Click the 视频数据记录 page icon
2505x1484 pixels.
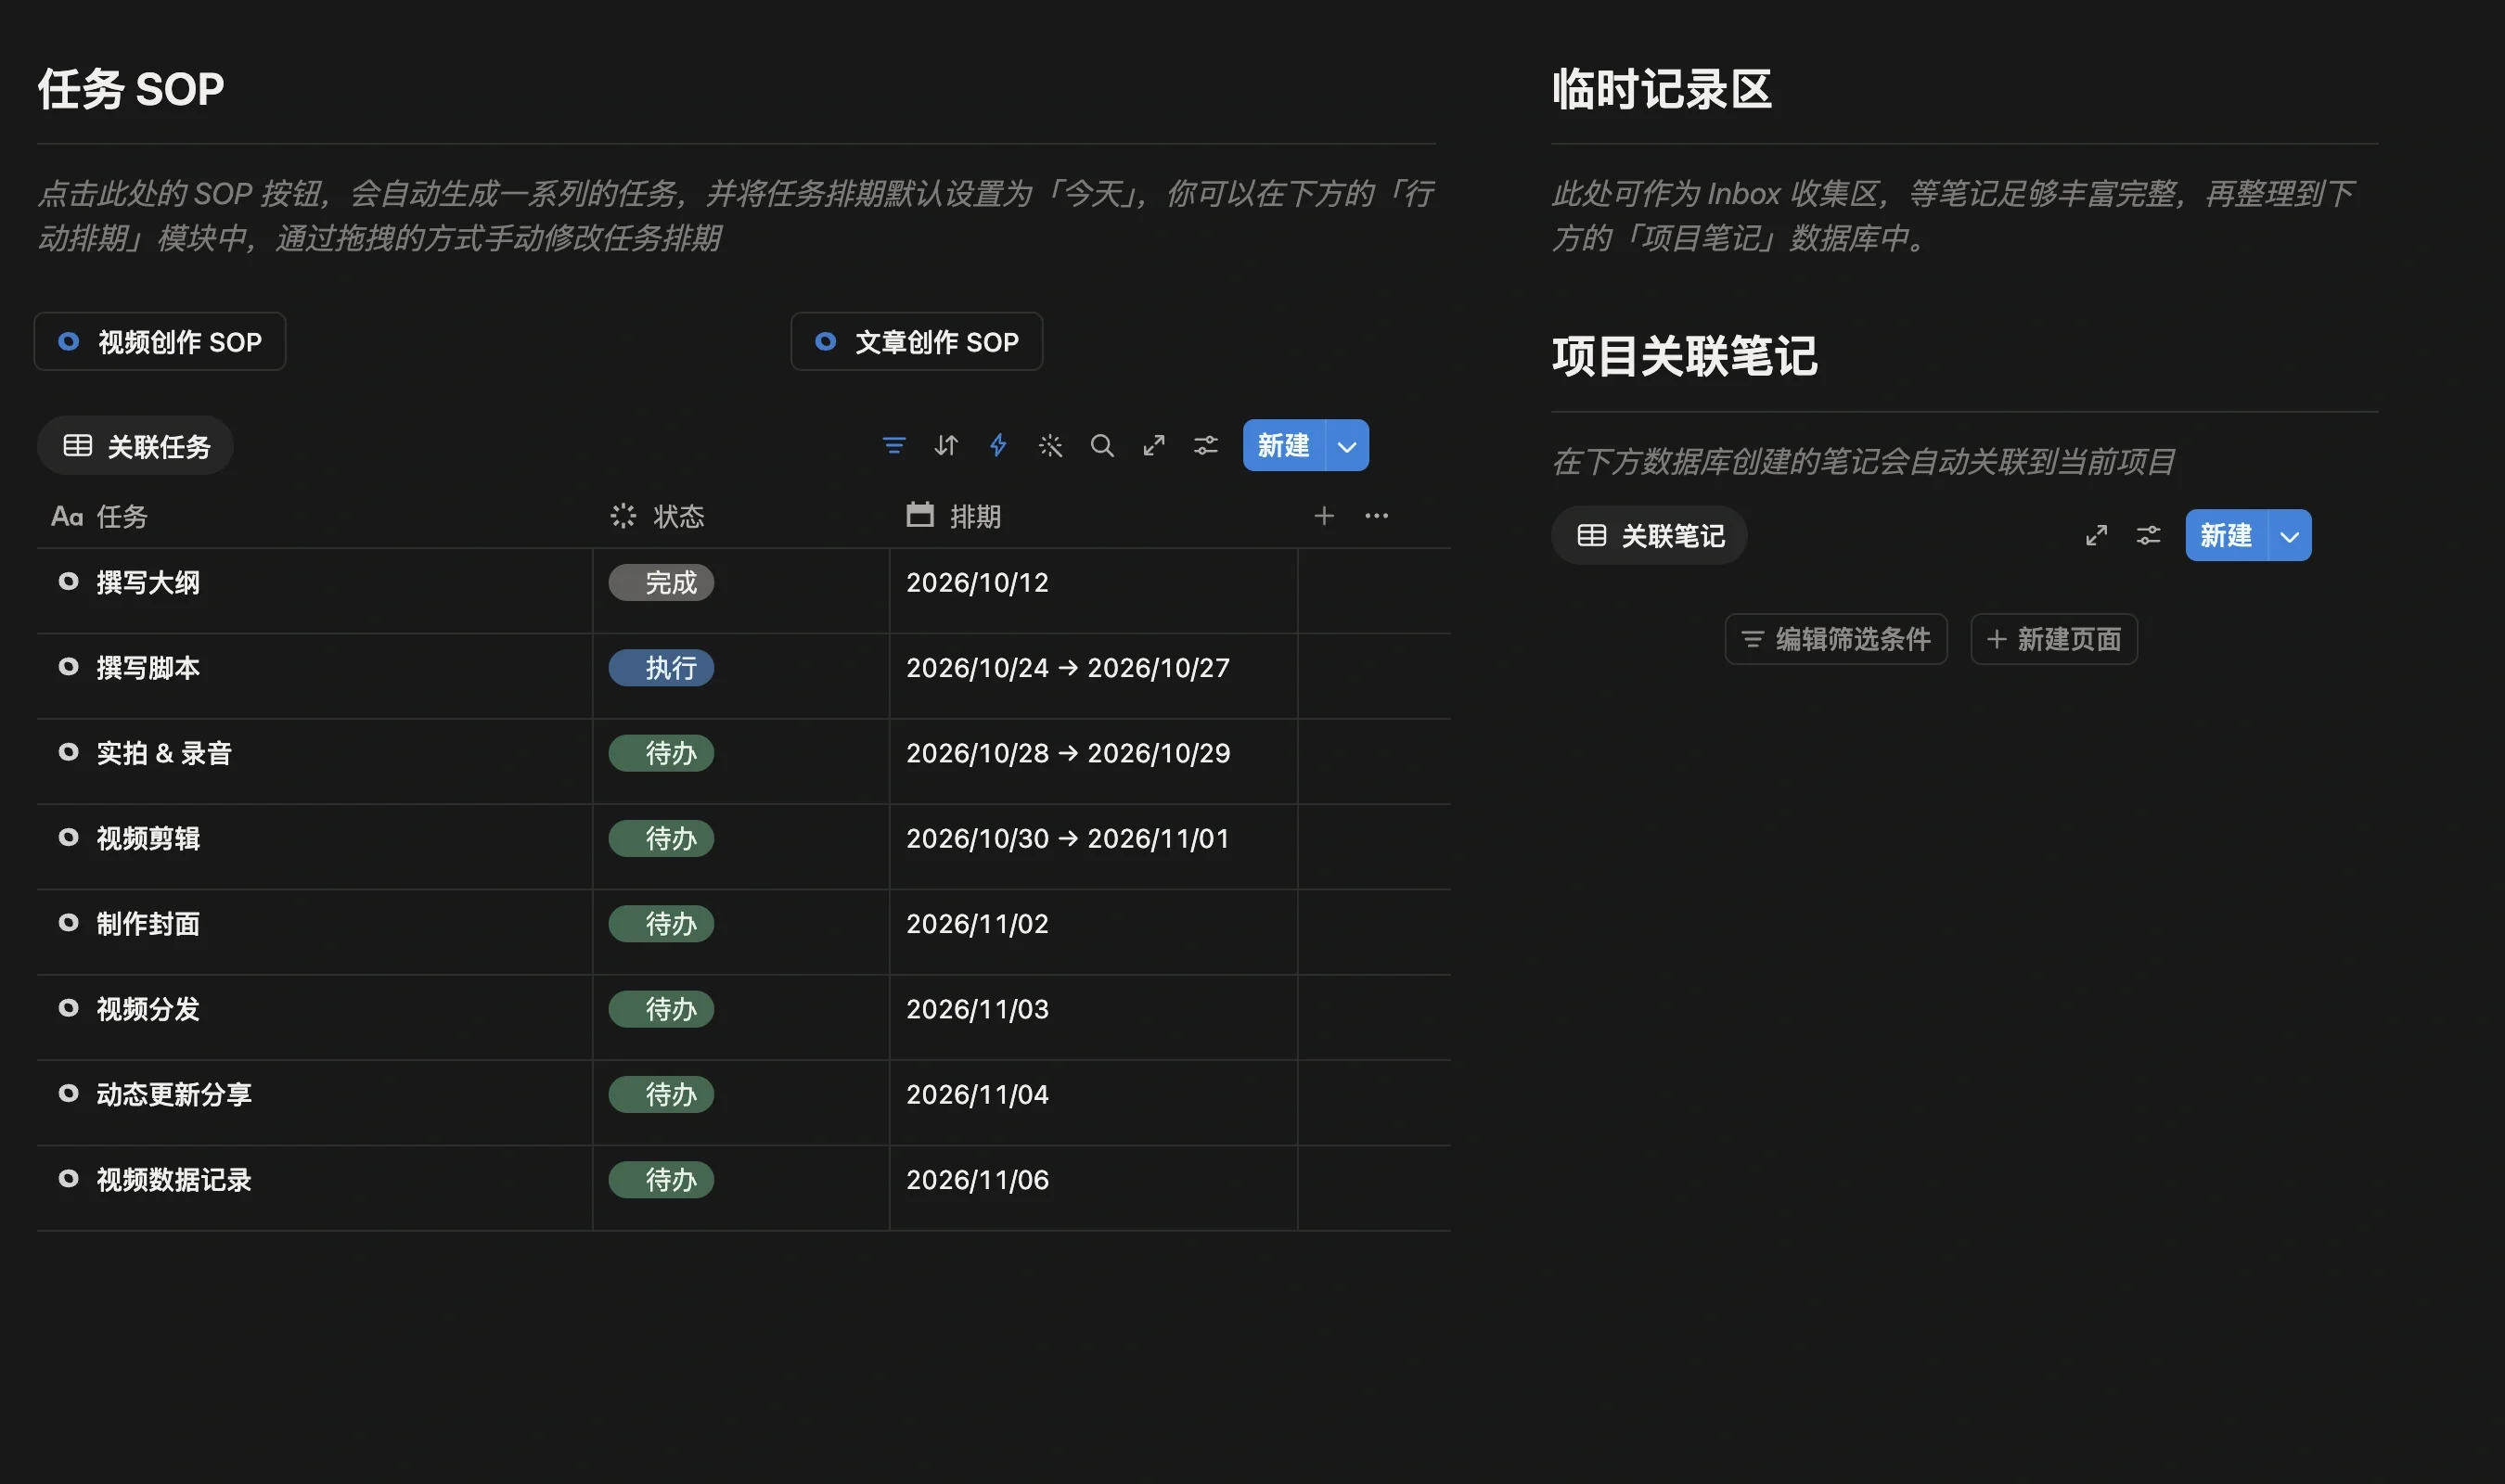68,1179
